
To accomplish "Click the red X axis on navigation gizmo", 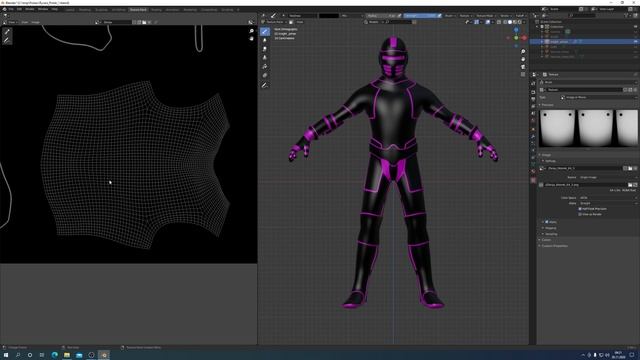I will point(524,38).
